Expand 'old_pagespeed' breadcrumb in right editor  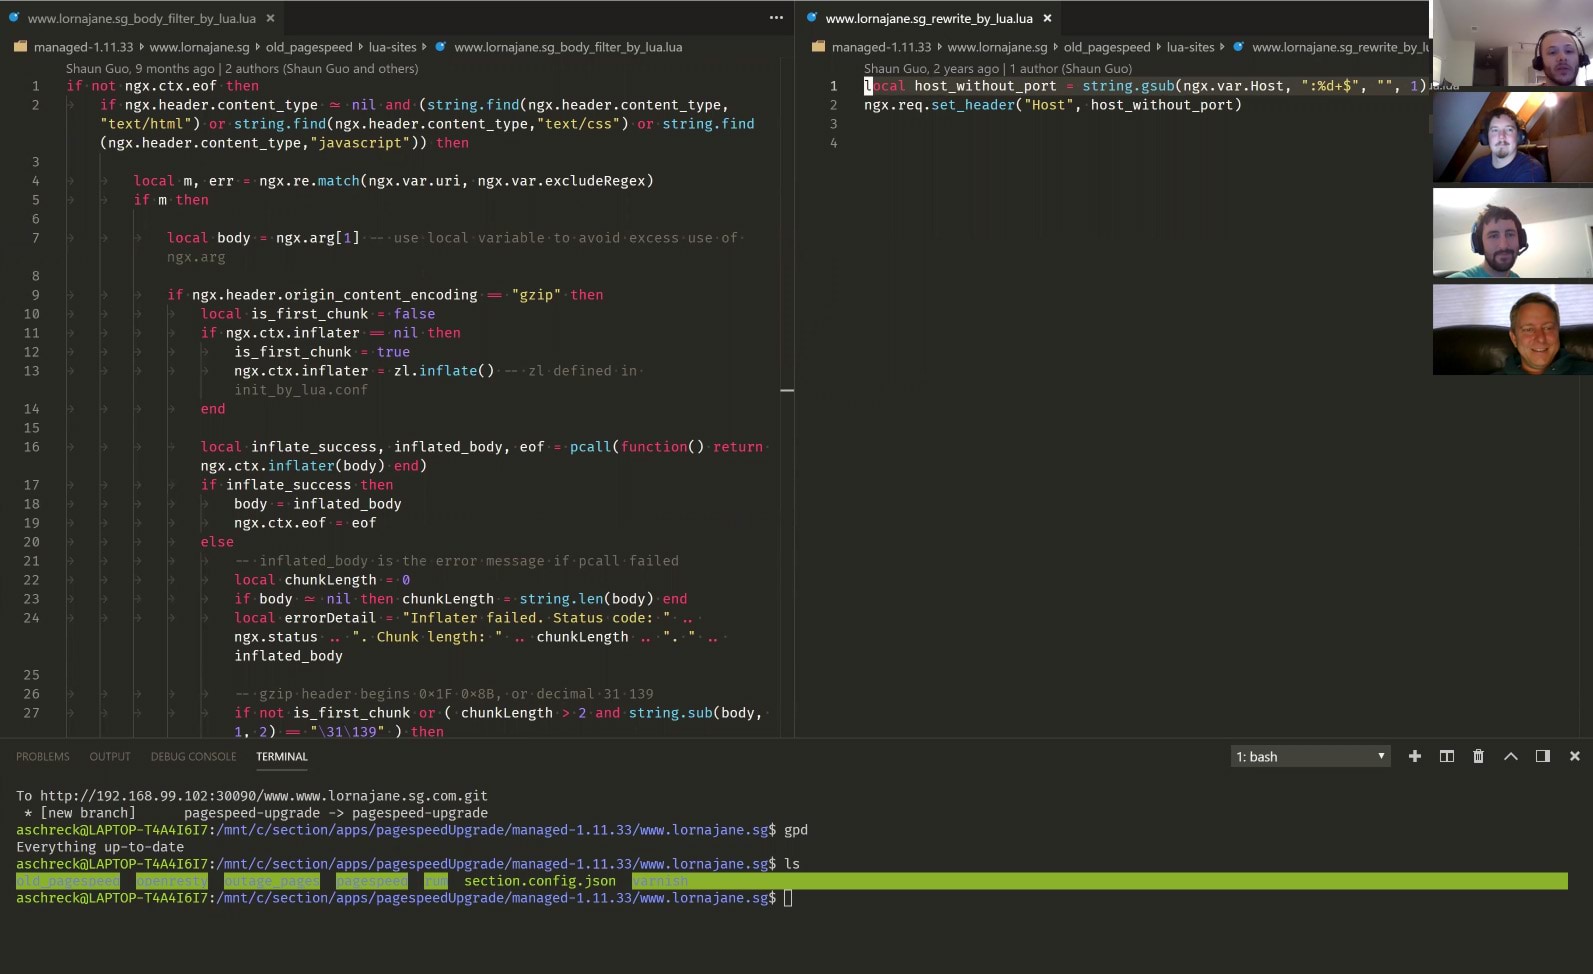point(1107,47)
